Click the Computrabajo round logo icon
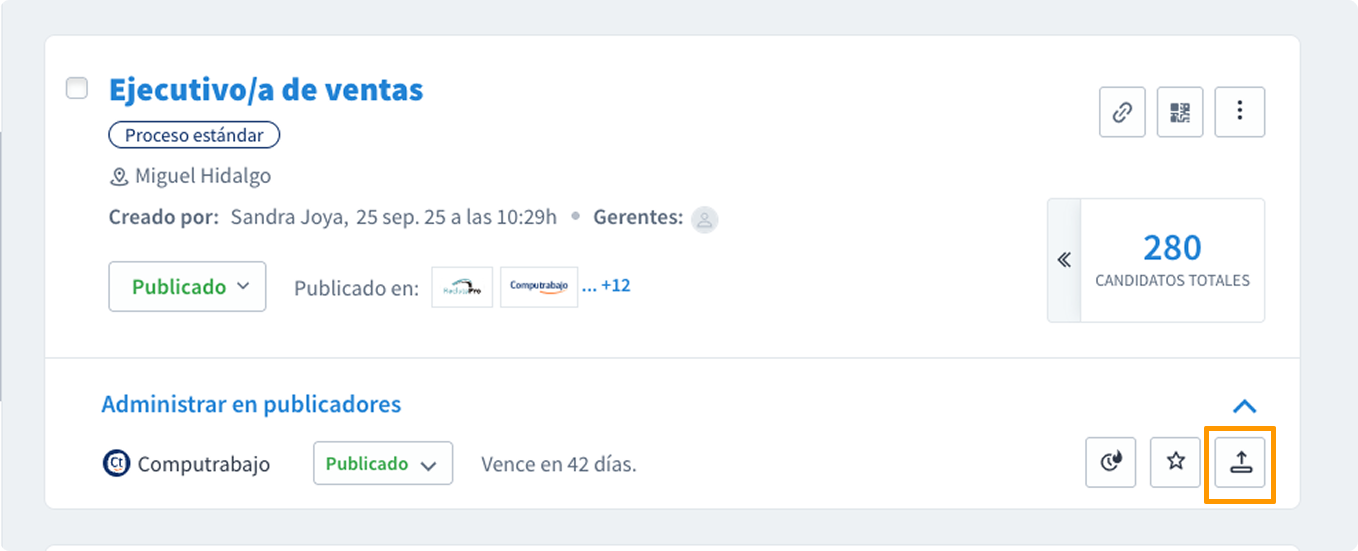The image size is (1358, 551). [117, 464]
